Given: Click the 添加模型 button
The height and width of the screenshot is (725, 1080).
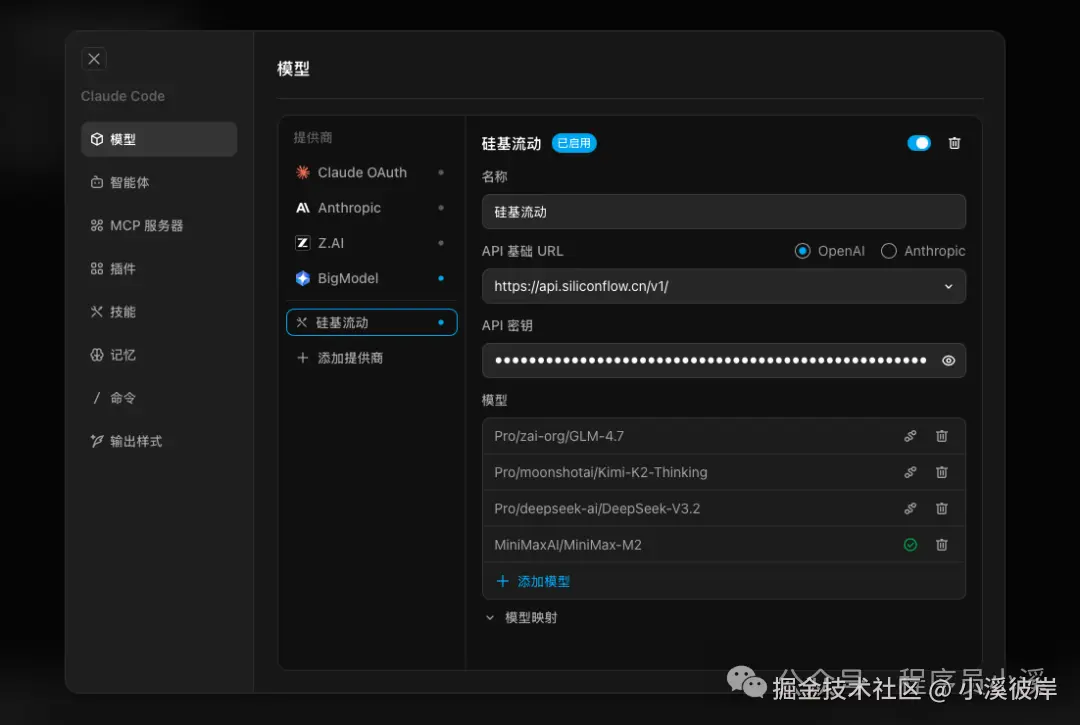Looking at the screenshot, I should tap(532, 580).
